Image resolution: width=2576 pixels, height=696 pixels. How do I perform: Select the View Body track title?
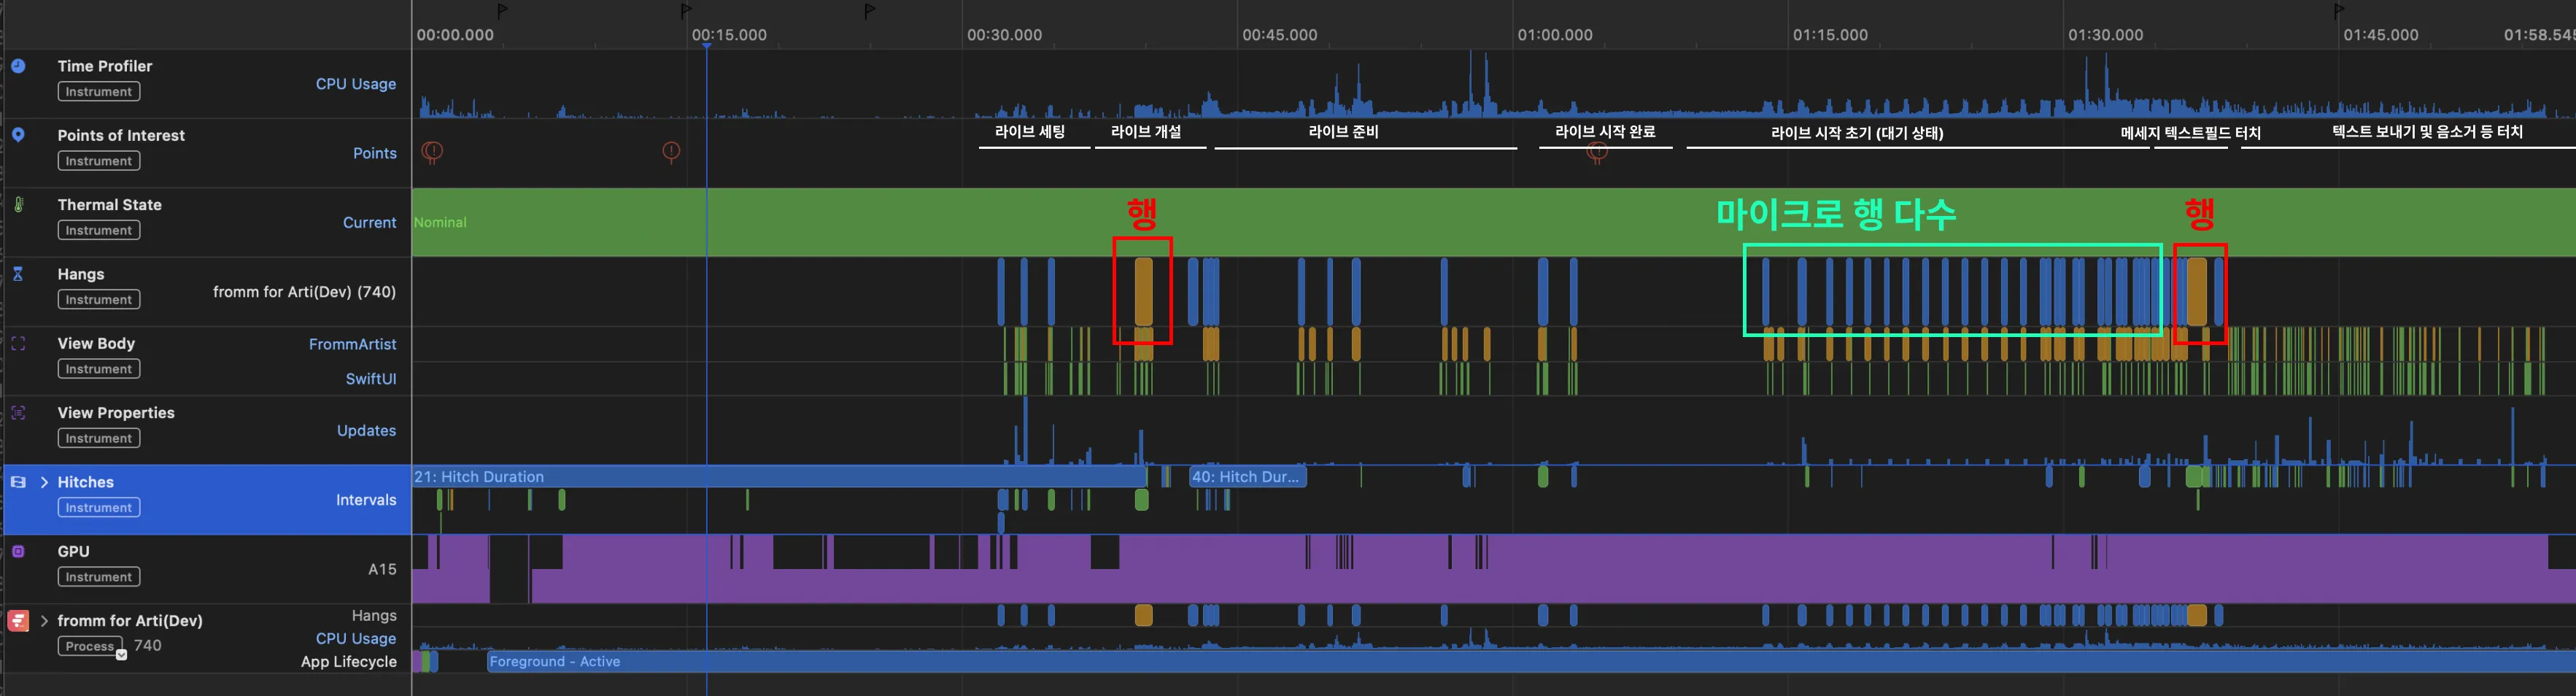click(96, 343)
